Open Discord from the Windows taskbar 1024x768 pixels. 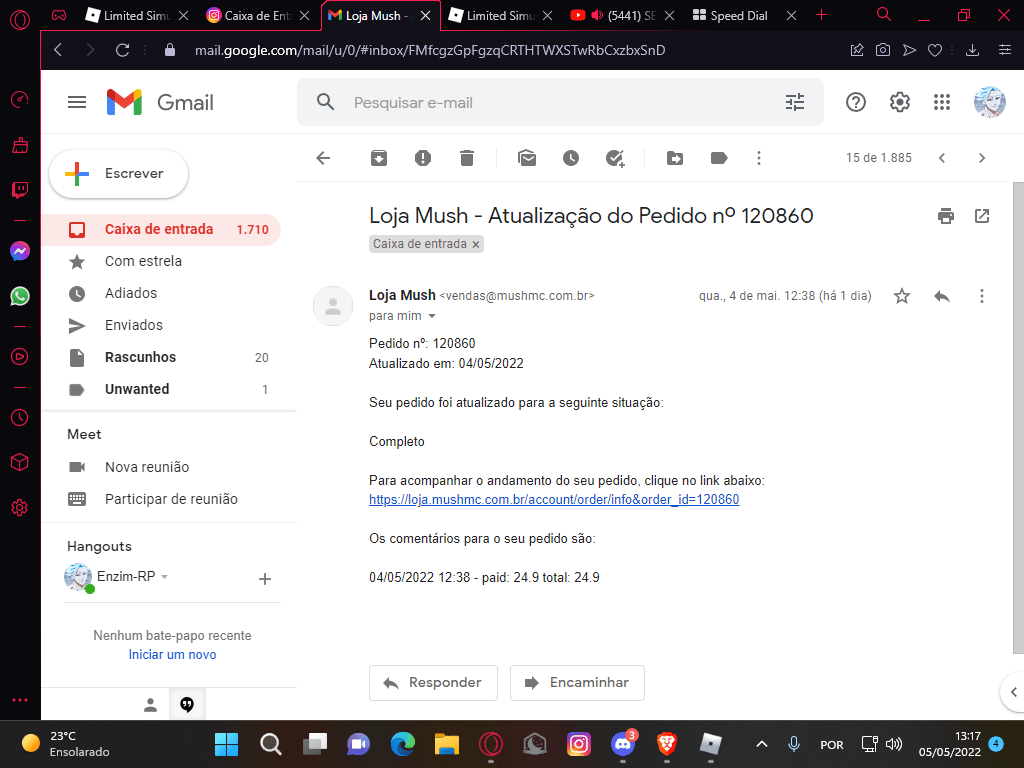pos(622,744)
